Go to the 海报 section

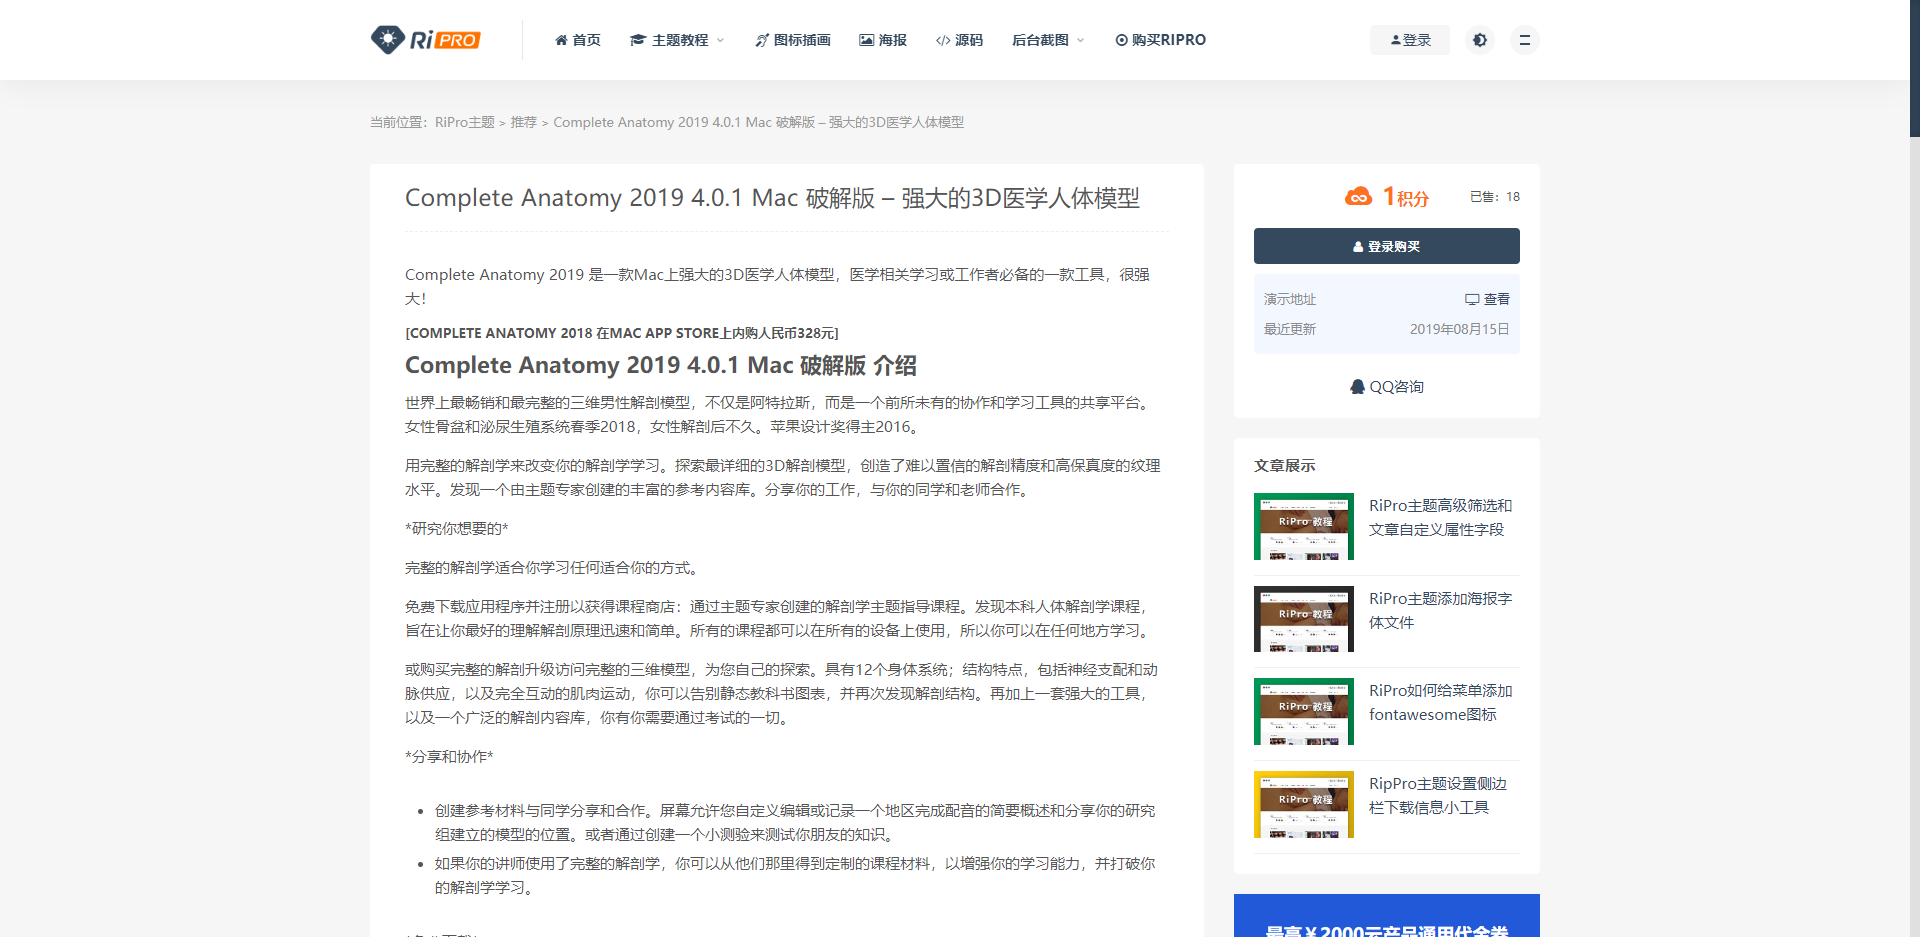click(883, 40)
